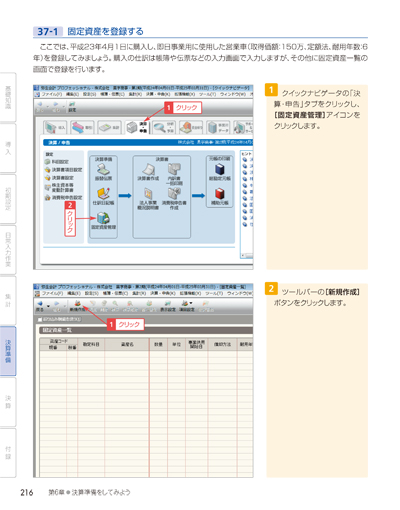Expand the 帳簿設定 toolbar dropdown arrow

(x=191, y=303)
